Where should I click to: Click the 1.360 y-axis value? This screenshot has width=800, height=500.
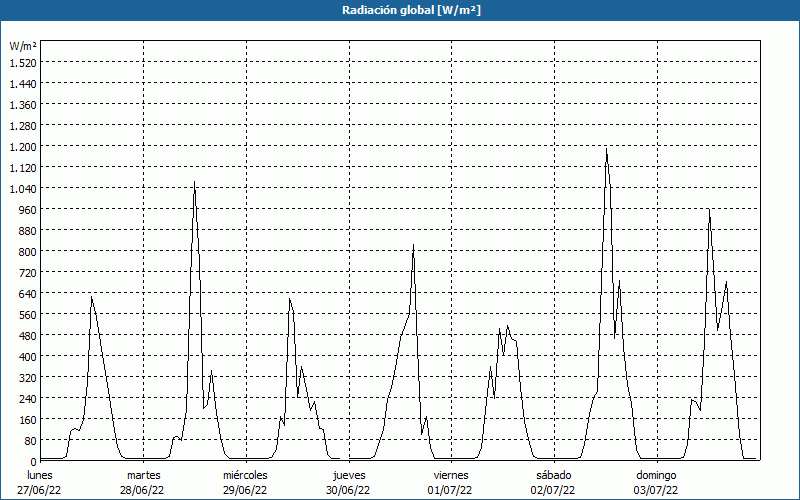pyautogui.click(x=23, y=105)
